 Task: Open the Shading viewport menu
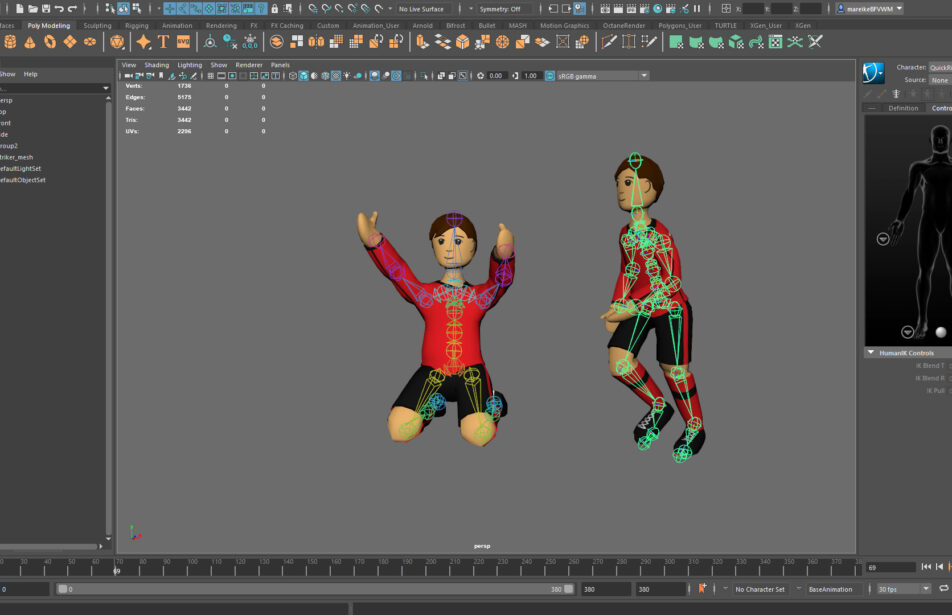point(157,65)
